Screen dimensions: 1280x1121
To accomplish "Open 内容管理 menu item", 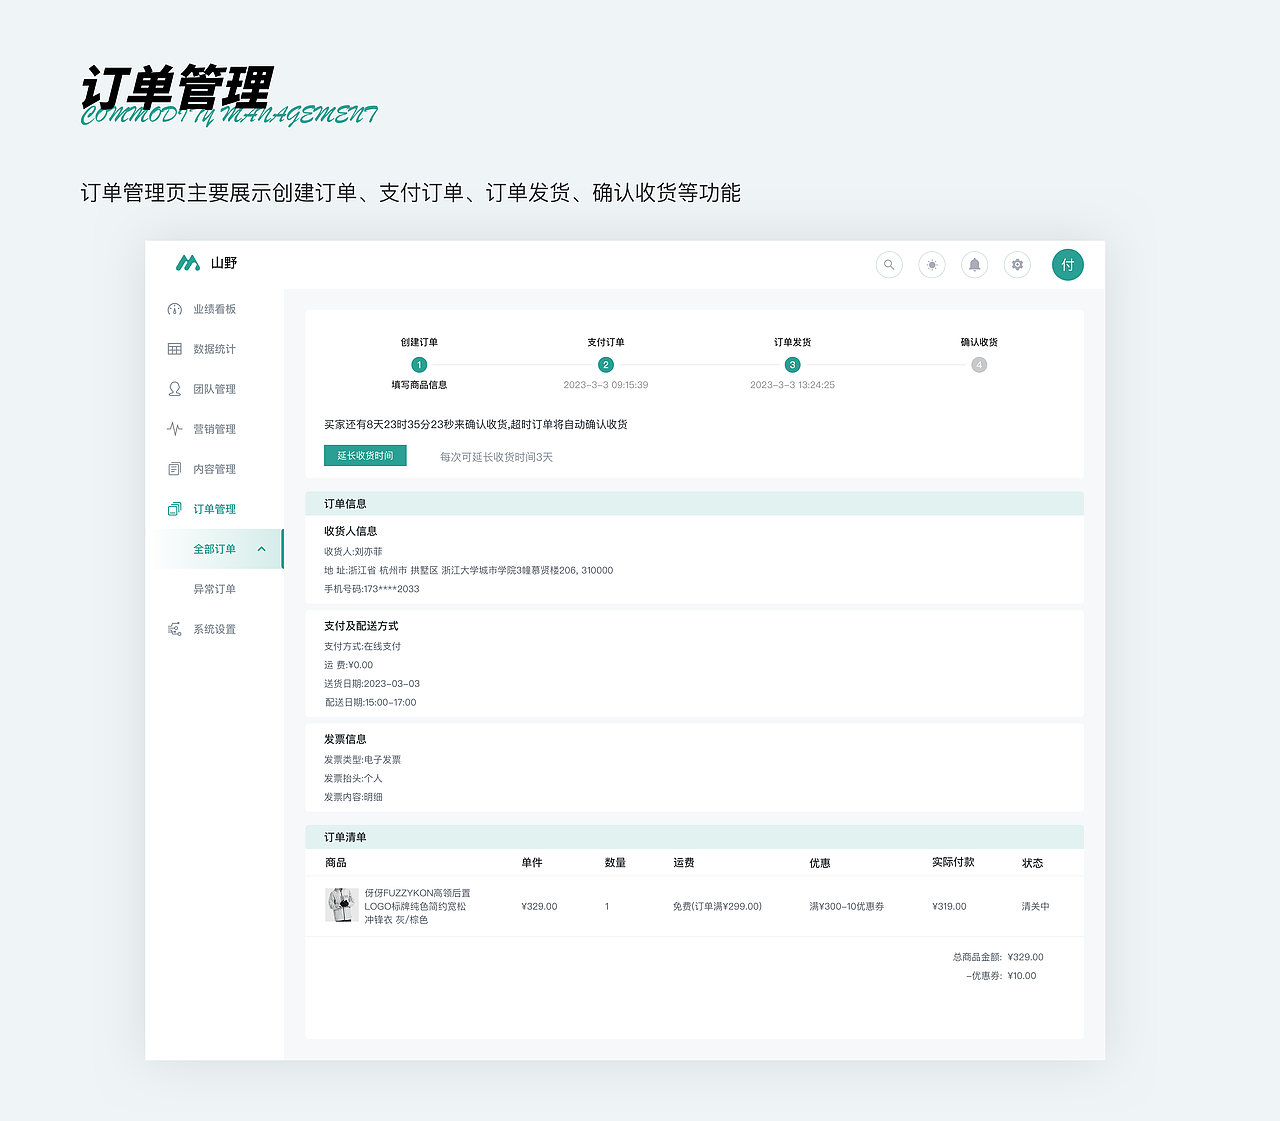I will (215, 469).
